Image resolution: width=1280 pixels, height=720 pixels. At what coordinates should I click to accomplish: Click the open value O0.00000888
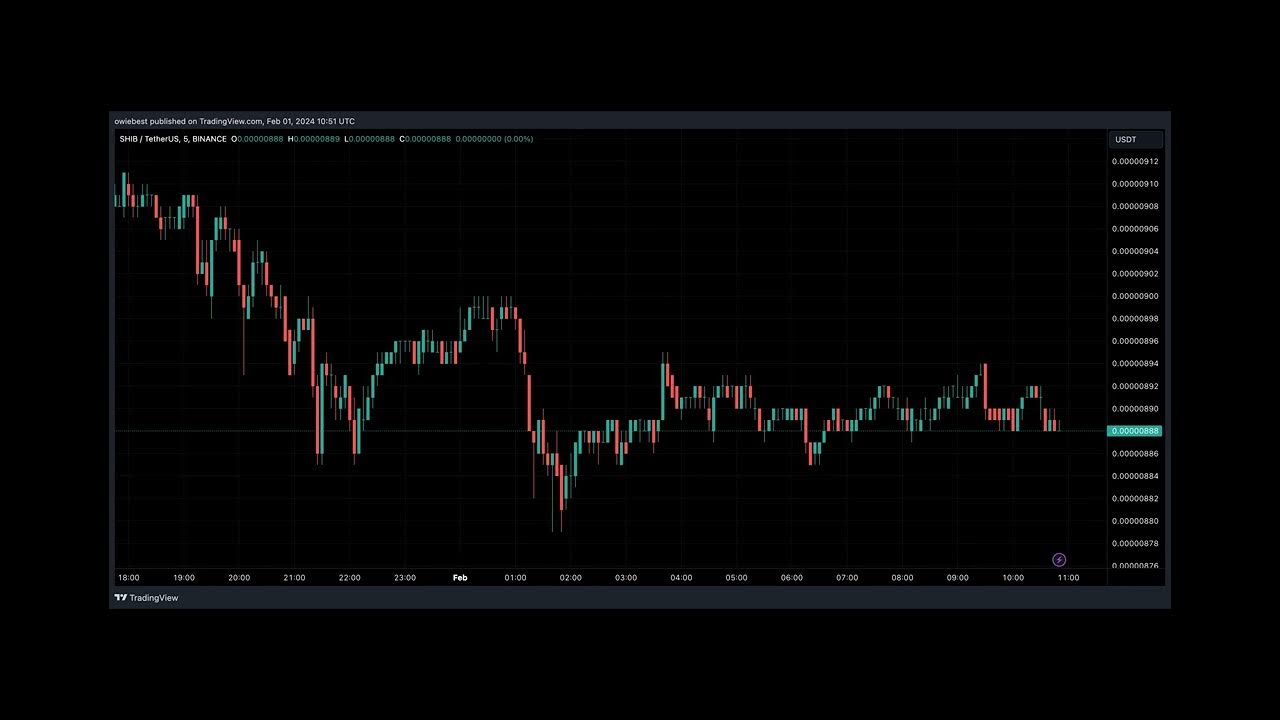[257, 139]
